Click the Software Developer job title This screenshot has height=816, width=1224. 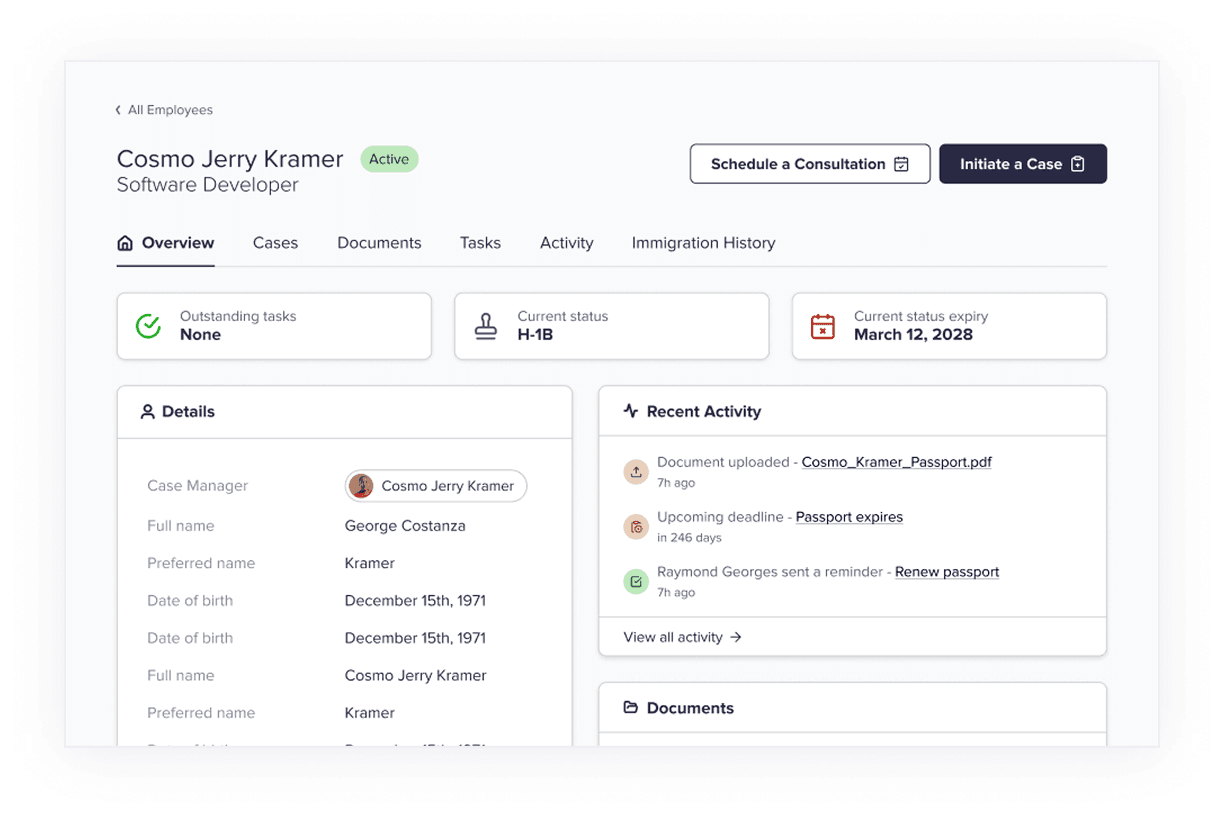208,185
